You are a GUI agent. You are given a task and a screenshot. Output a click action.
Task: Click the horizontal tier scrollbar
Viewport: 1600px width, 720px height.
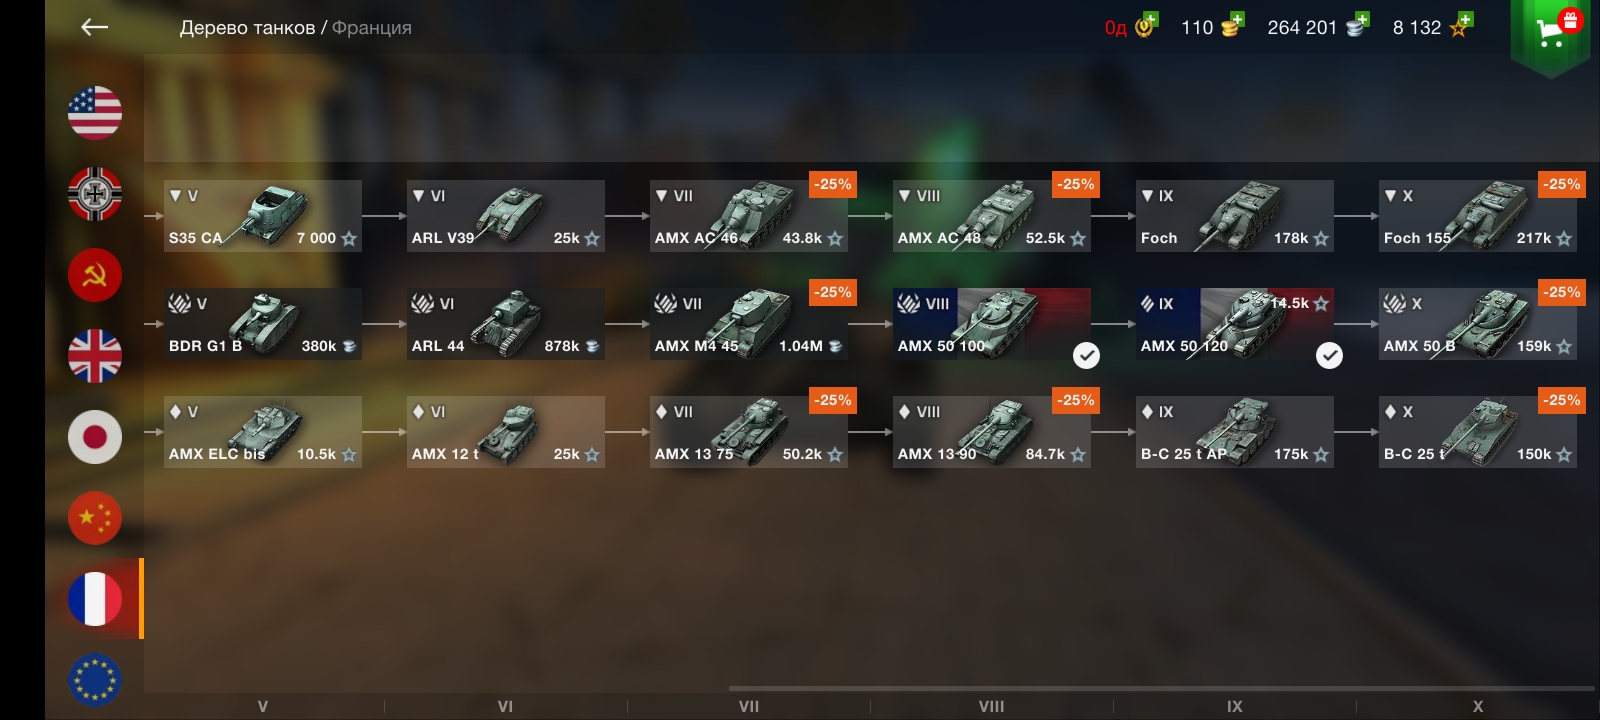coord(1161,688)
